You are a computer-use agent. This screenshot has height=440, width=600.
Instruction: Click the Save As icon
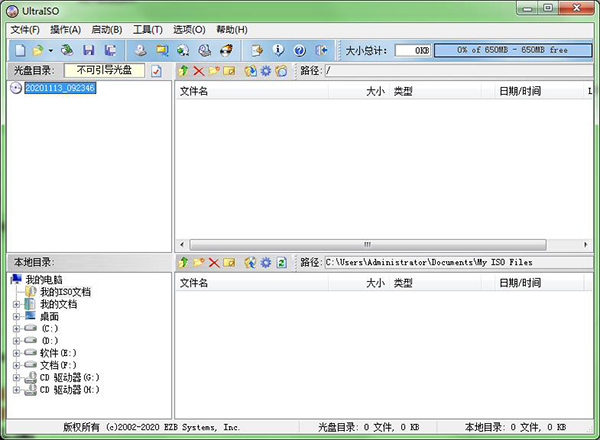[111, 50]
